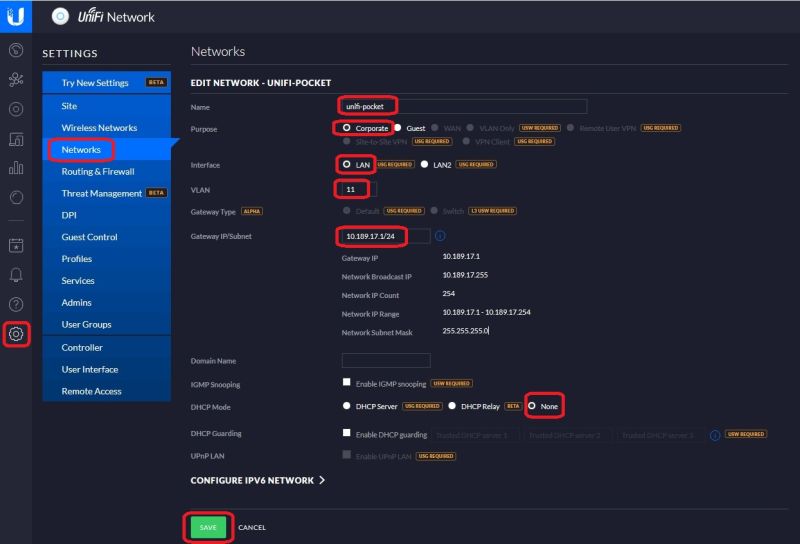Viewport: 800px width, 544px height.
Task: Enable DHCP guarding checkbox
Action: click(346, 433)
